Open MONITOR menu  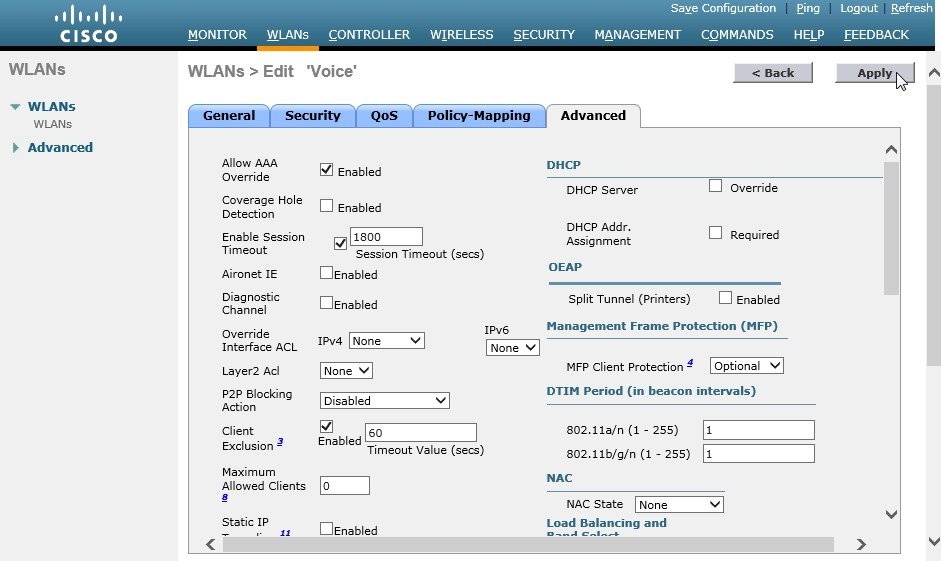[x=217, y=35]
